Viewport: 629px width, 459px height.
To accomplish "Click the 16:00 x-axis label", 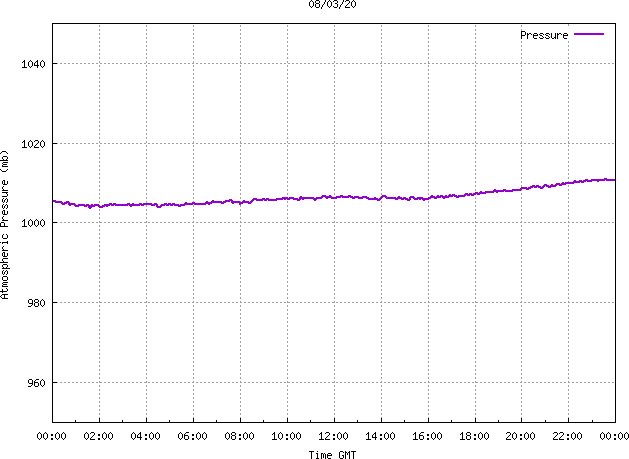I will [427, 436].
